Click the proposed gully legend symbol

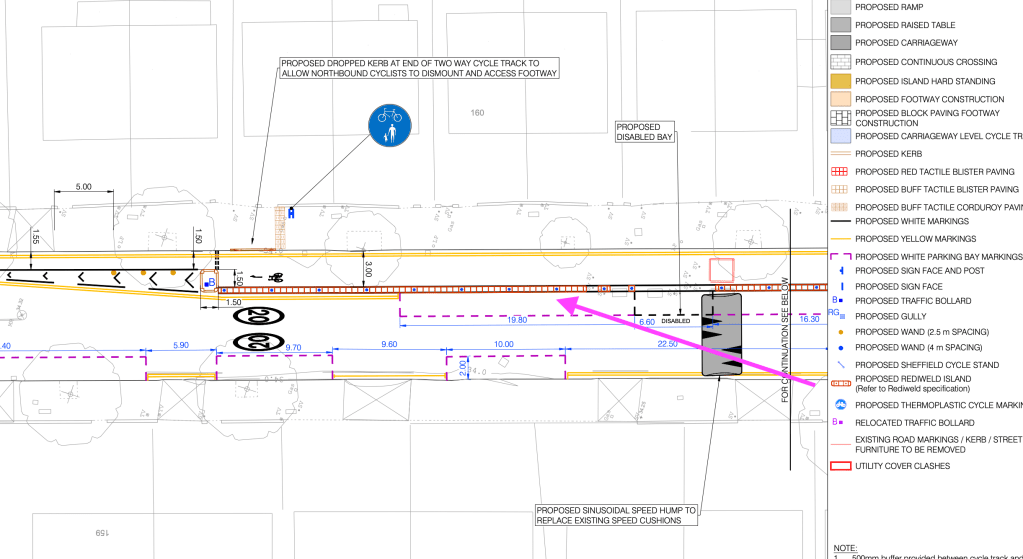coord(840,315)
